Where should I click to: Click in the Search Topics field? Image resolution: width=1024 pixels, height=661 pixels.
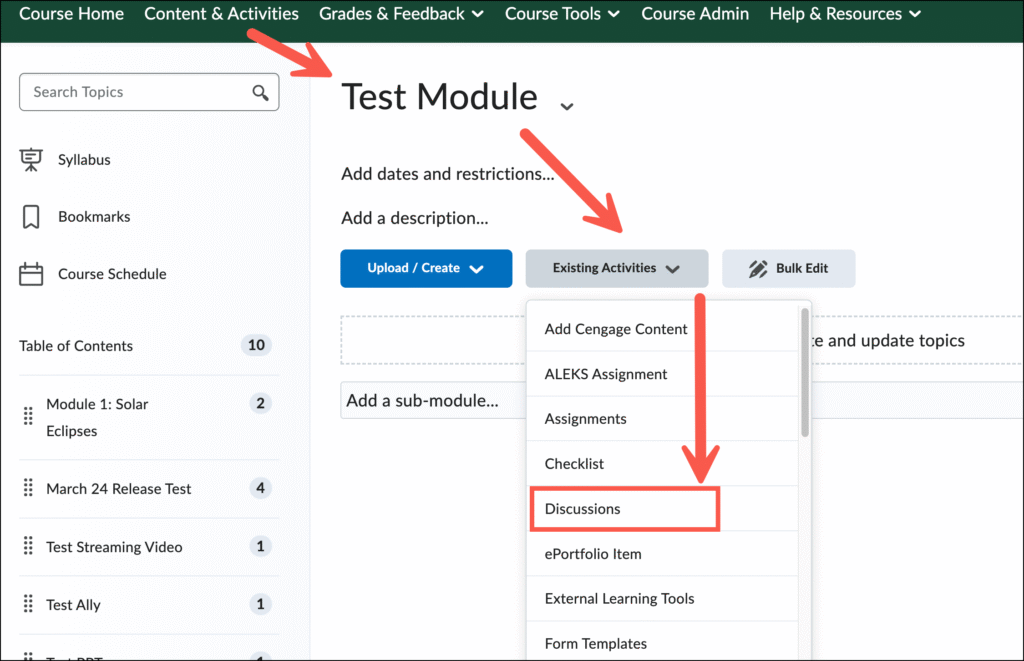[x=149, y=92]
